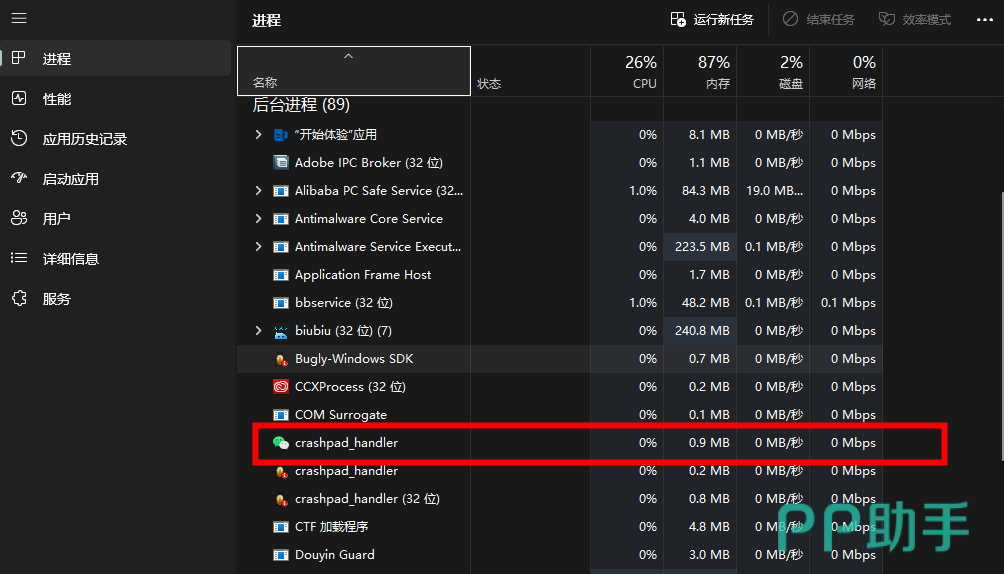Click the WeChat icon beside crashpad_handler
Screen dimensions: 1004x574
[280, 443]
